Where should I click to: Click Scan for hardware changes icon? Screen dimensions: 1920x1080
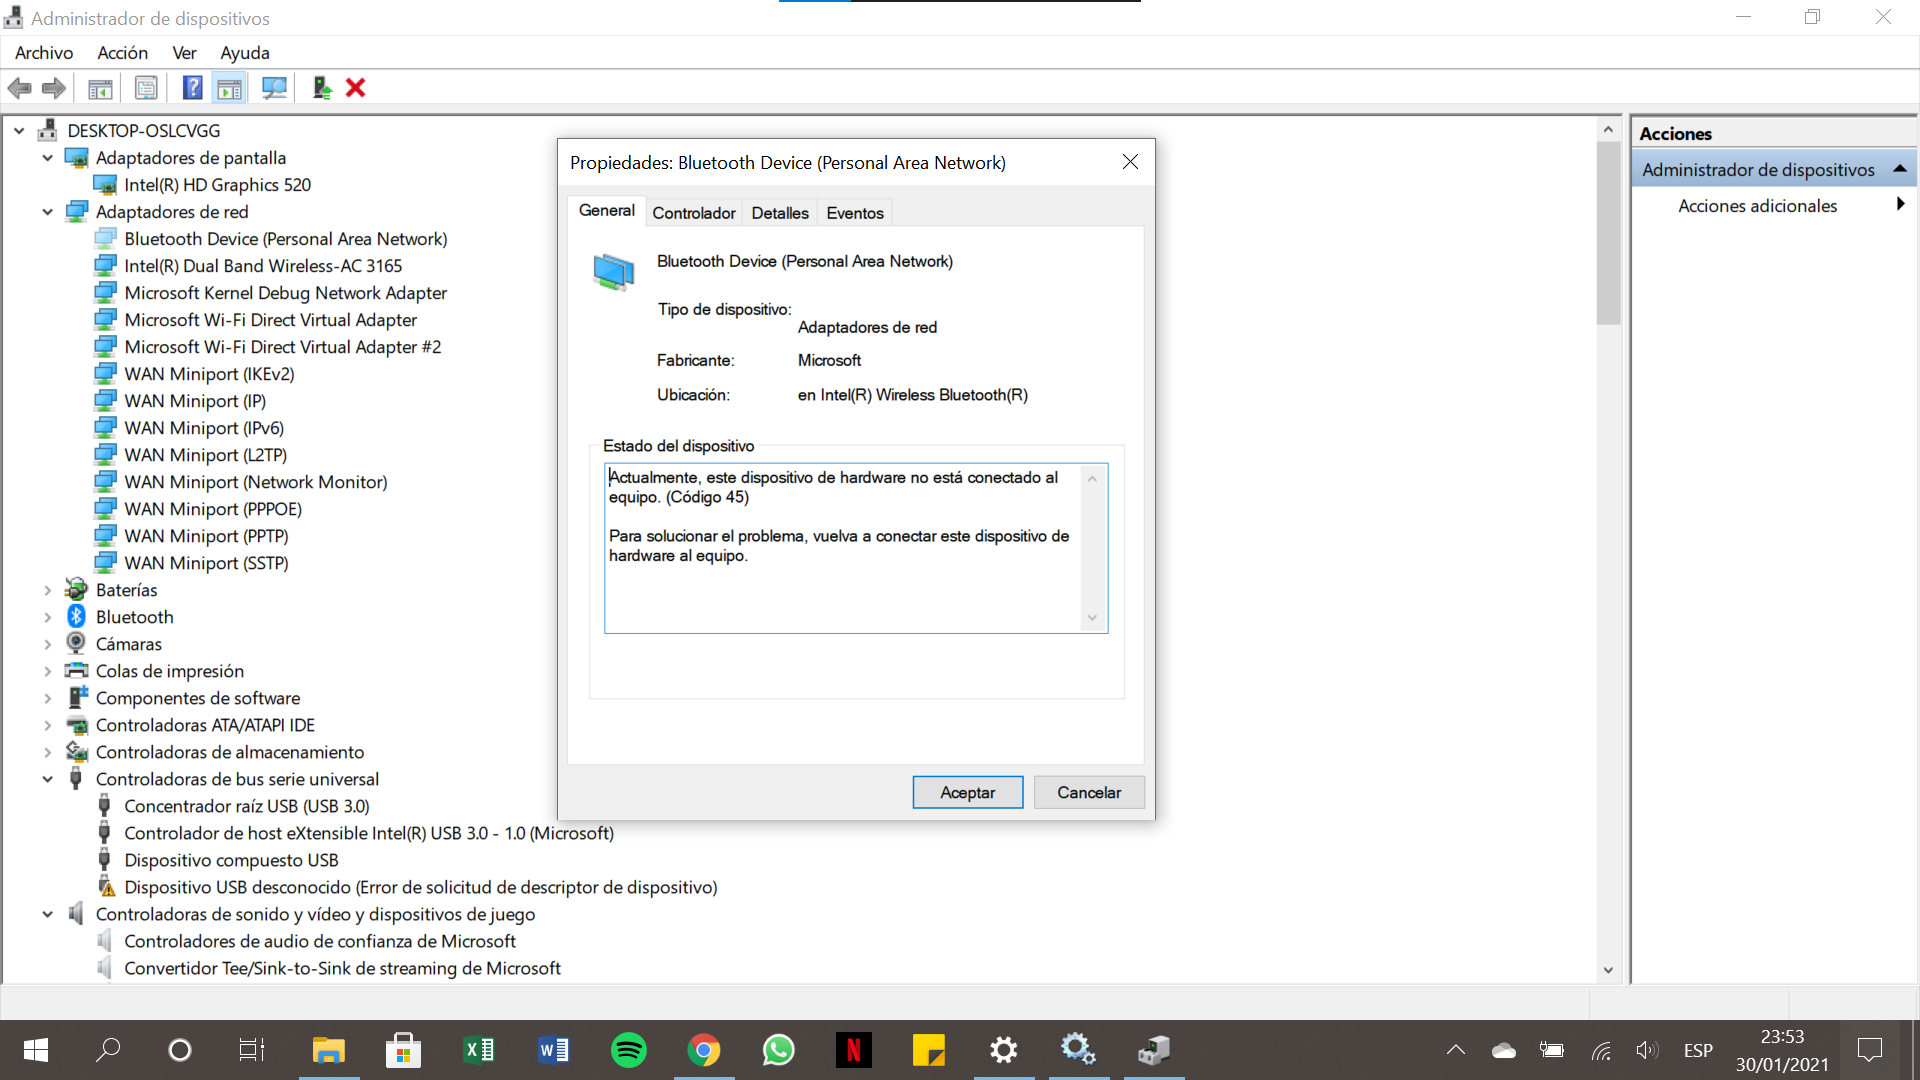coord(274,88)
